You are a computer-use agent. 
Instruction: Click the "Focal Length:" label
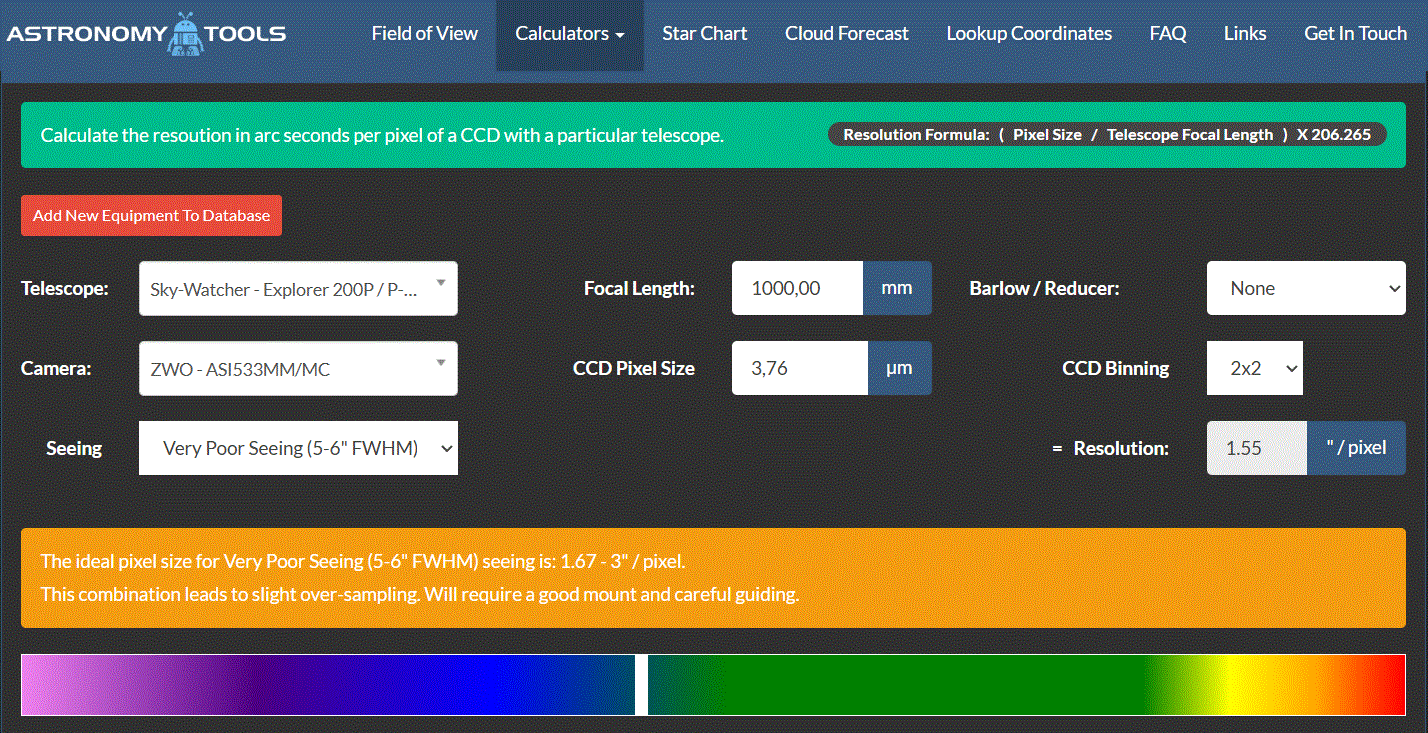639,289
